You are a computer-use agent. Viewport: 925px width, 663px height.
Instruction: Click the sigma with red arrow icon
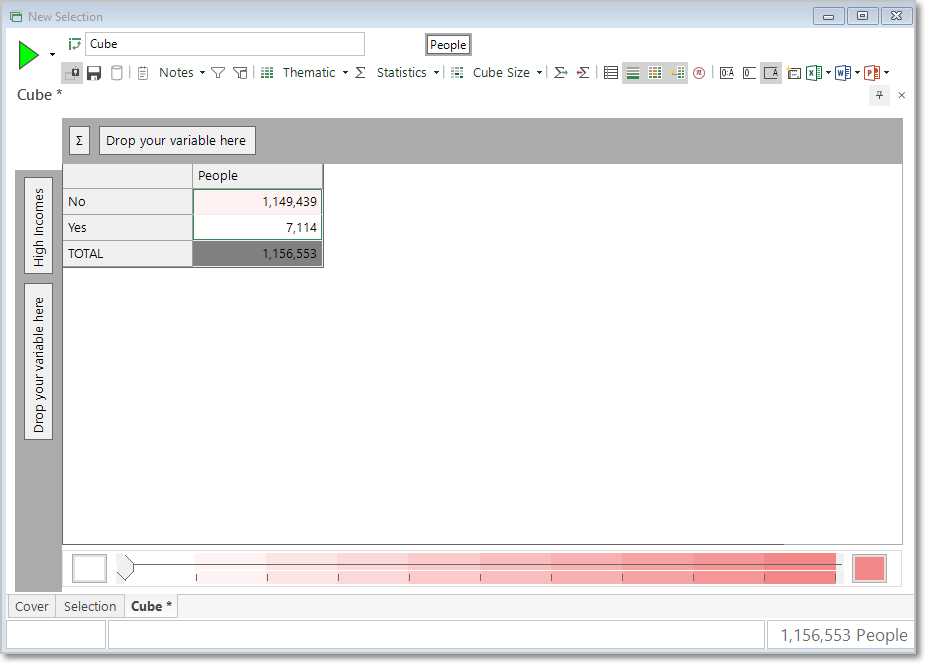583,73
